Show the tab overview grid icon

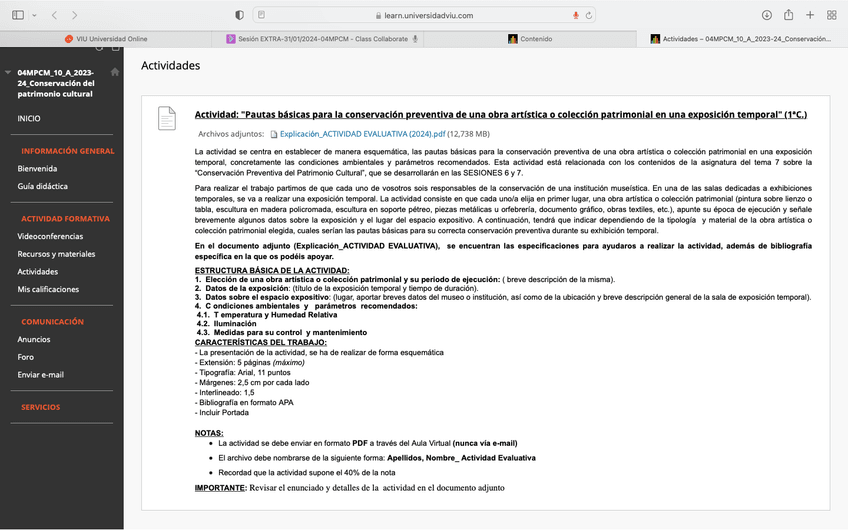pyautogui.click(x=831, y=15)
